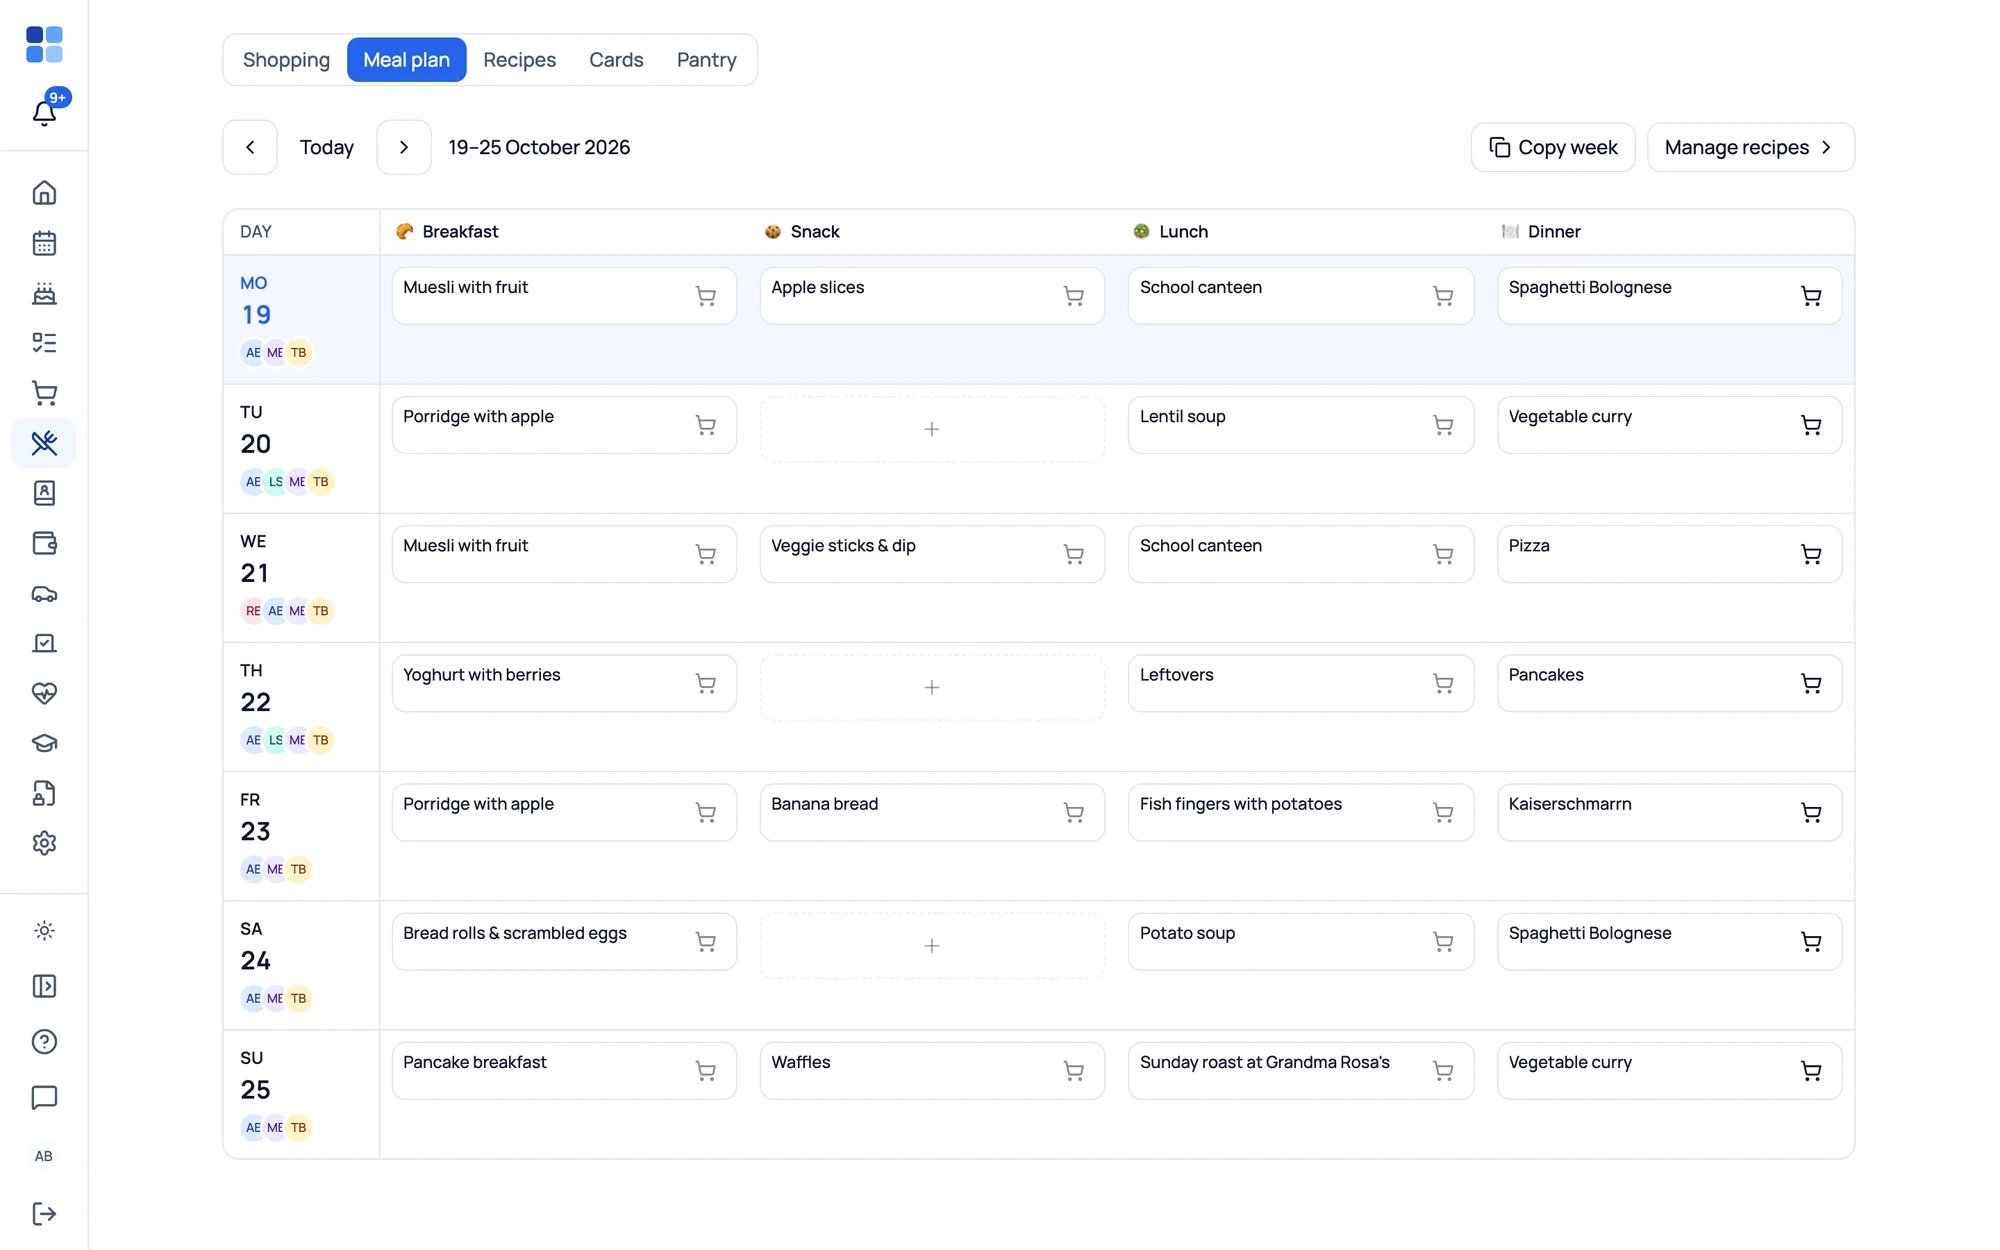Image resolution: width=2000 pixels, height=1250 pixels.
Task: Open the task checklist icon in sidebar
Action: pyautogui.click(x=44, y=343)
